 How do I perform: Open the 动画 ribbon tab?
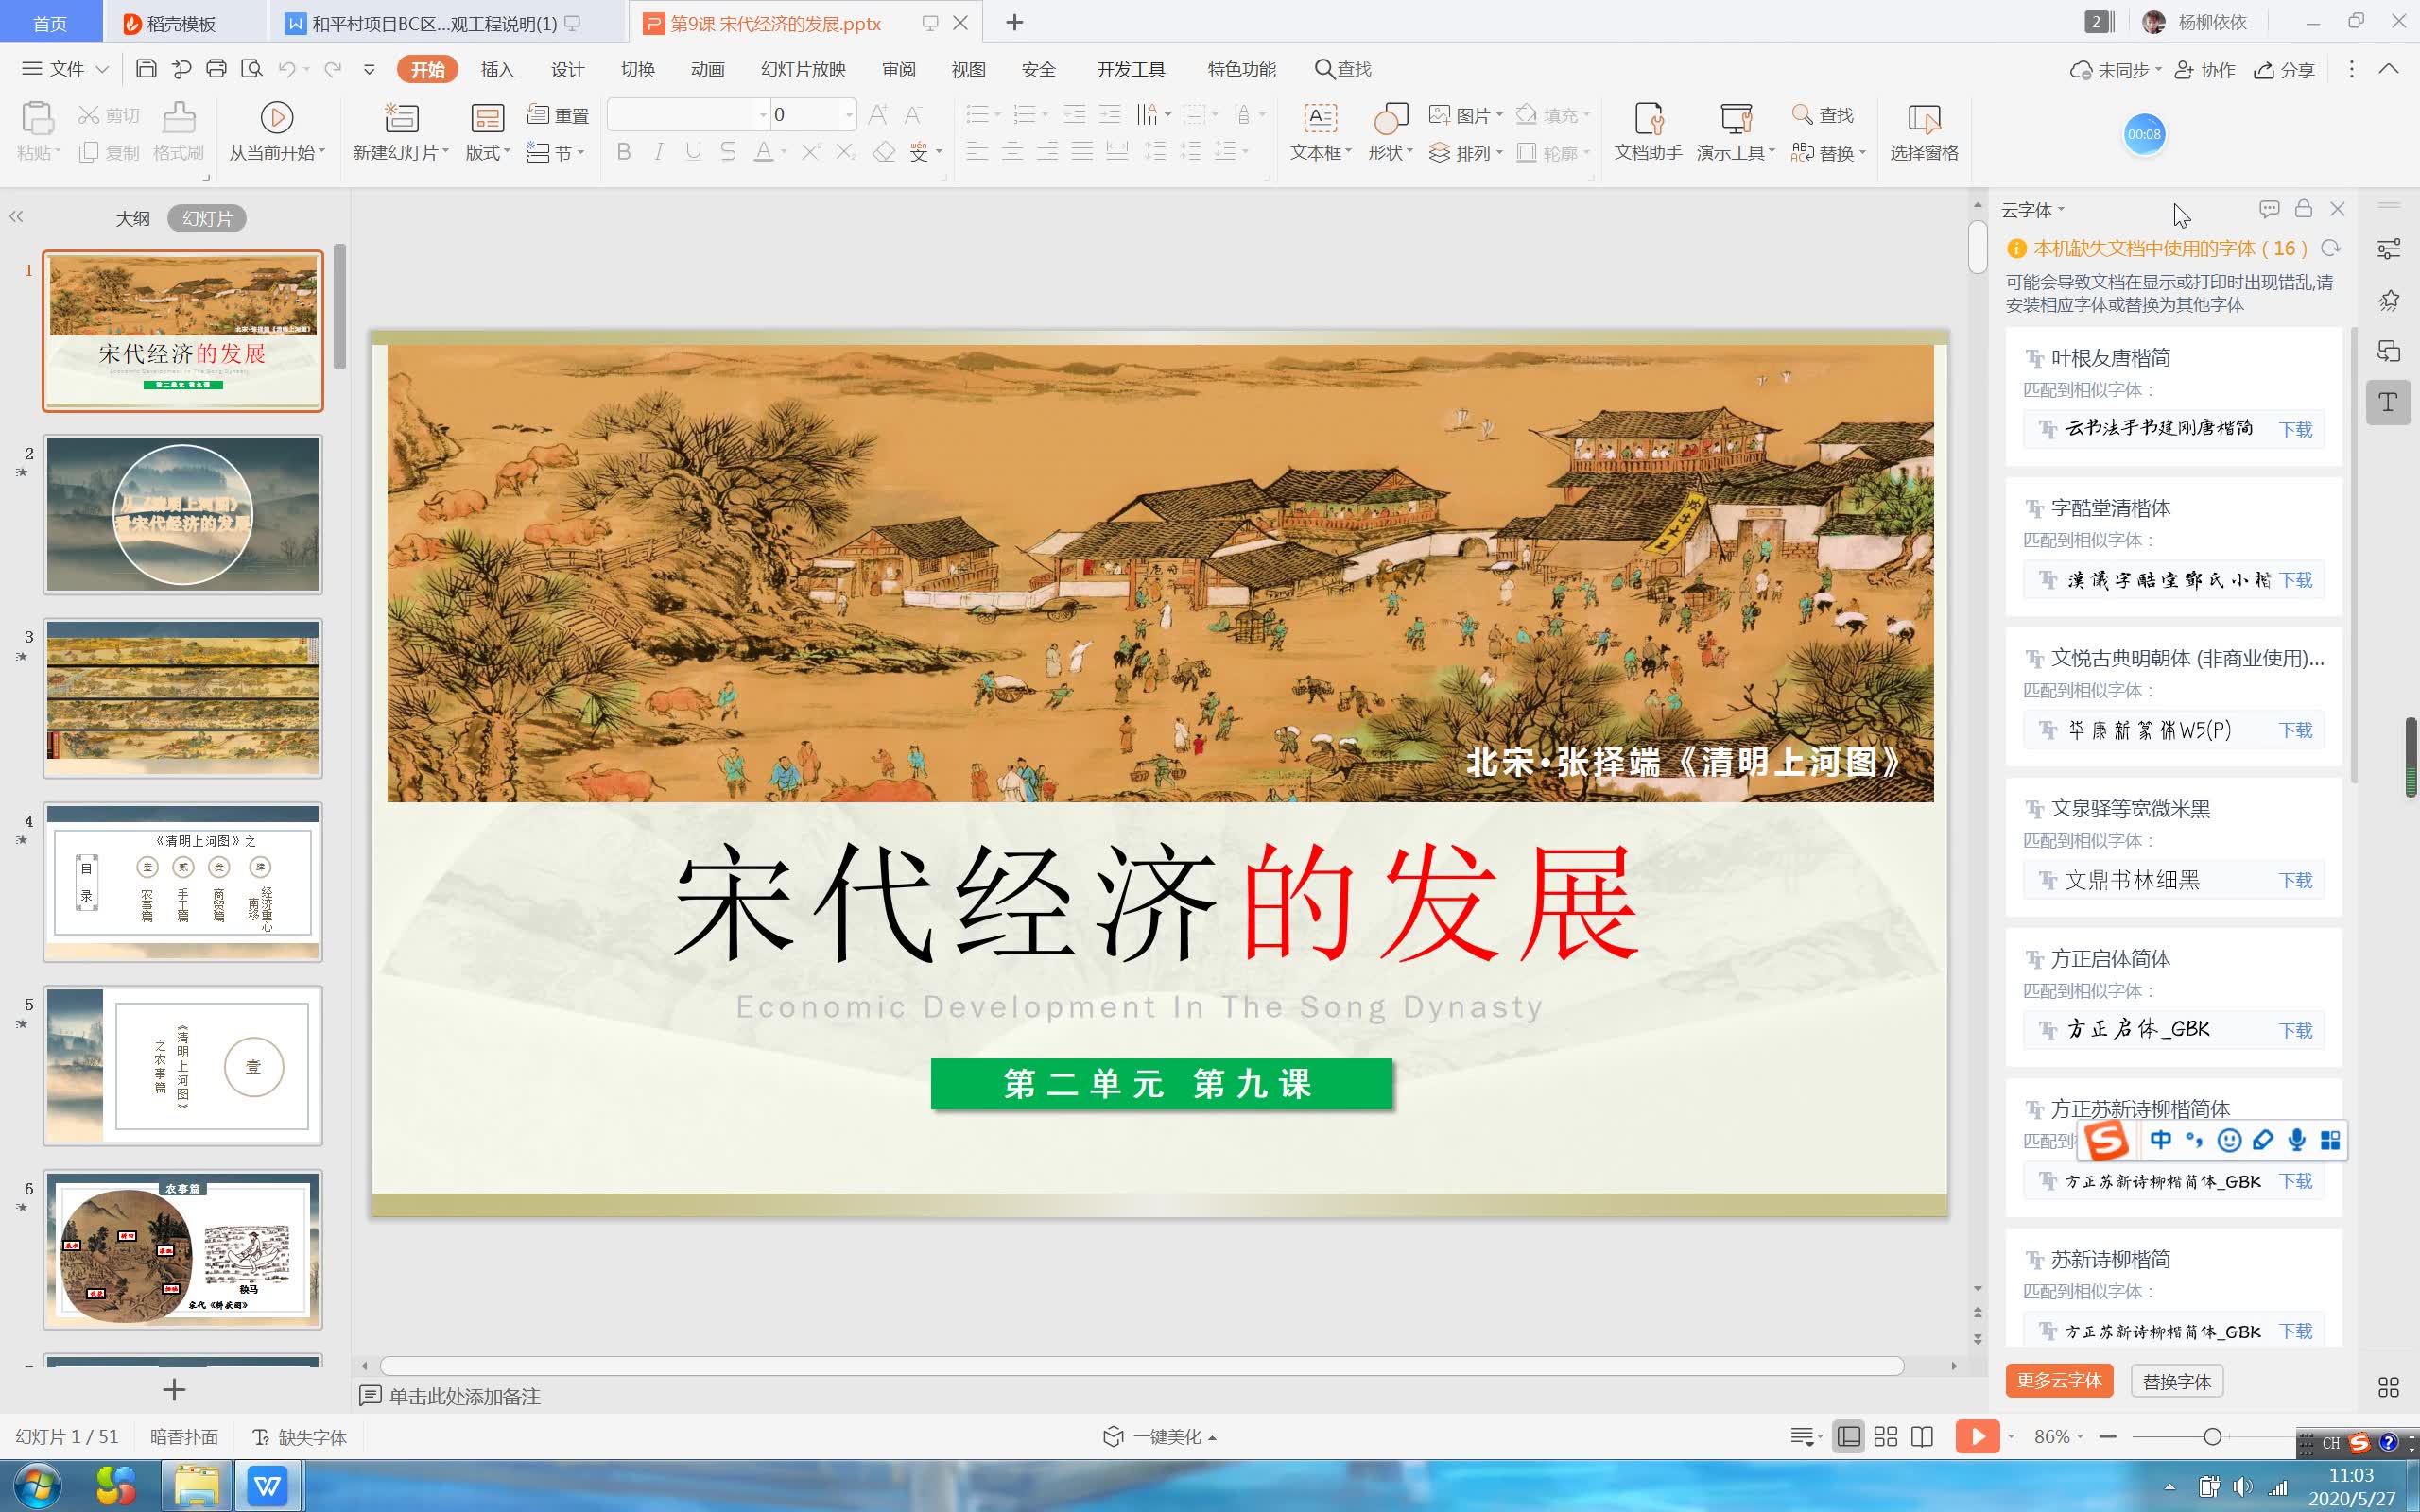click(707, 69)
